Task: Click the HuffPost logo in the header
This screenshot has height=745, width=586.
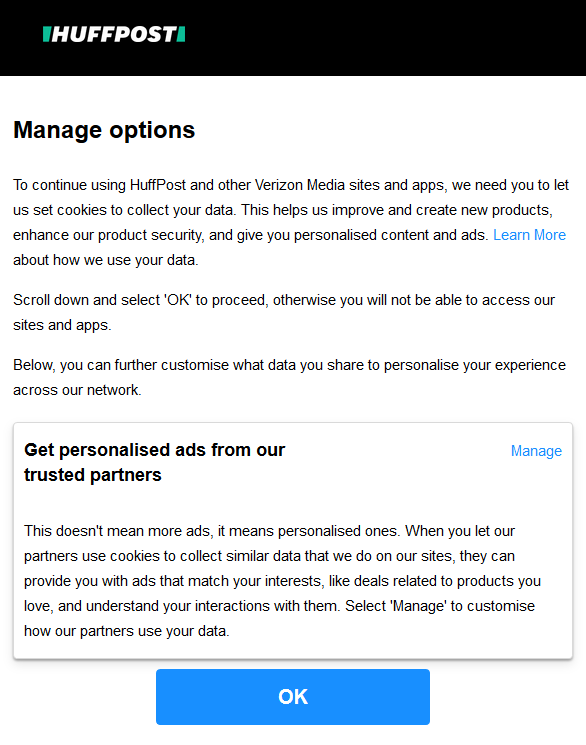Action: [x=114, y=34]
